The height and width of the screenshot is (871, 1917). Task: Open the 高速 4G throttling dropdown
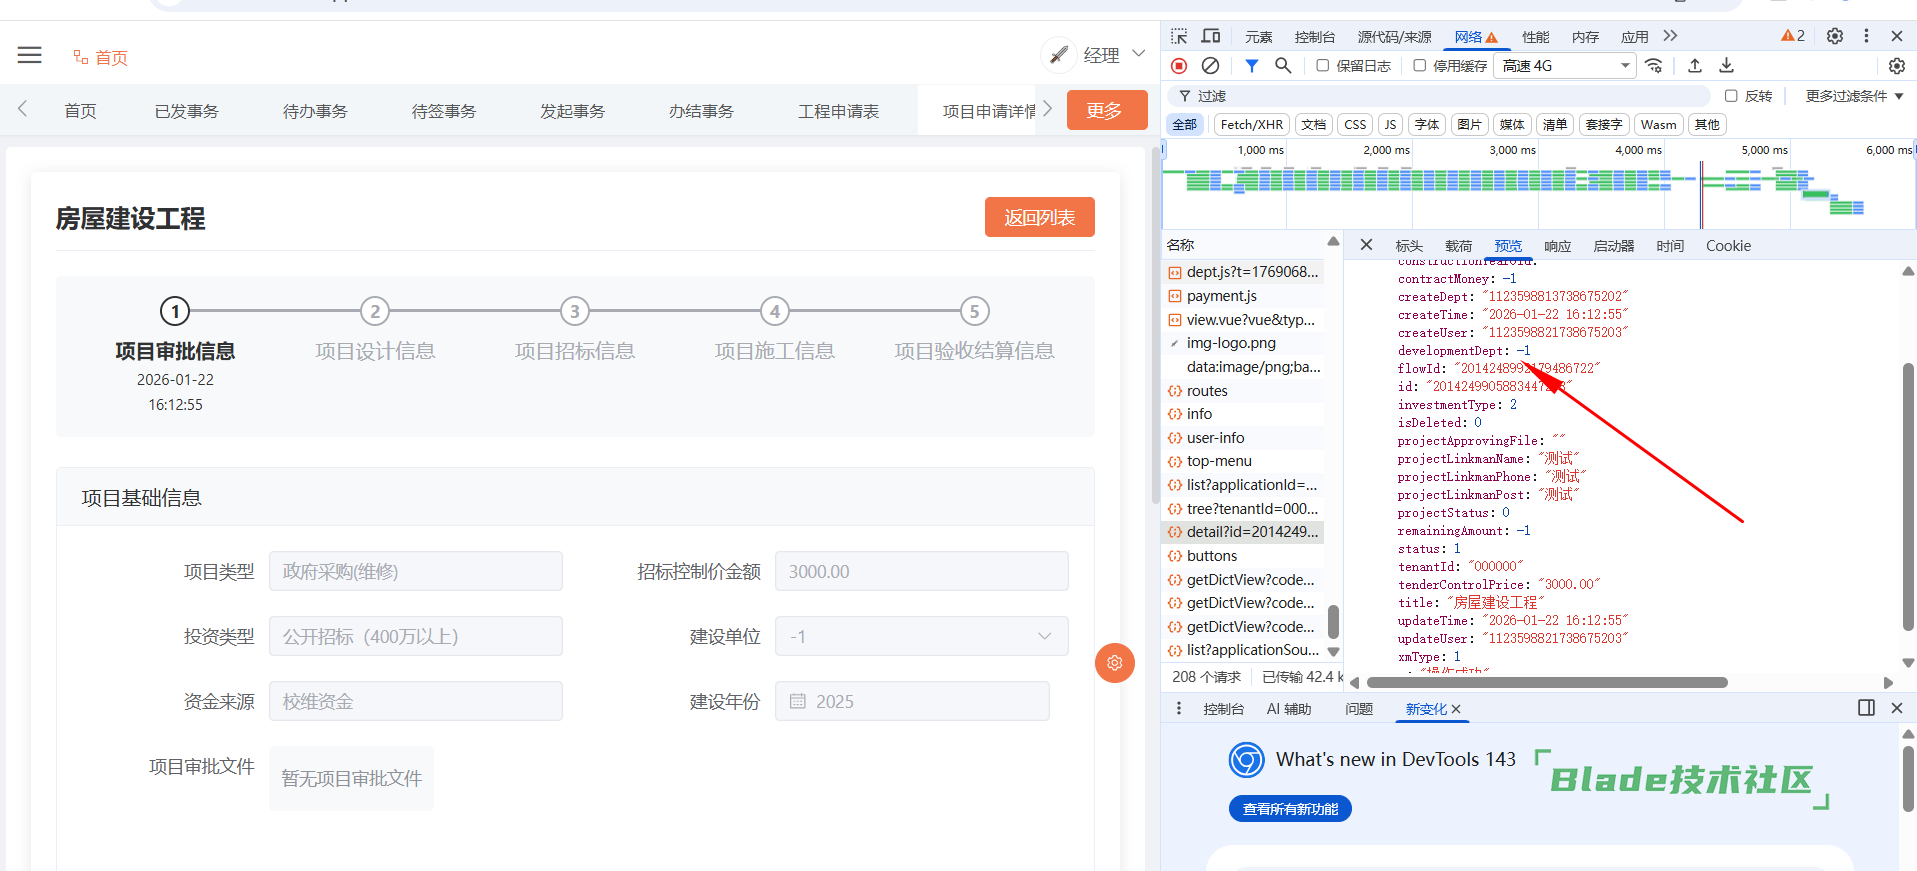tap(1565, 66)
